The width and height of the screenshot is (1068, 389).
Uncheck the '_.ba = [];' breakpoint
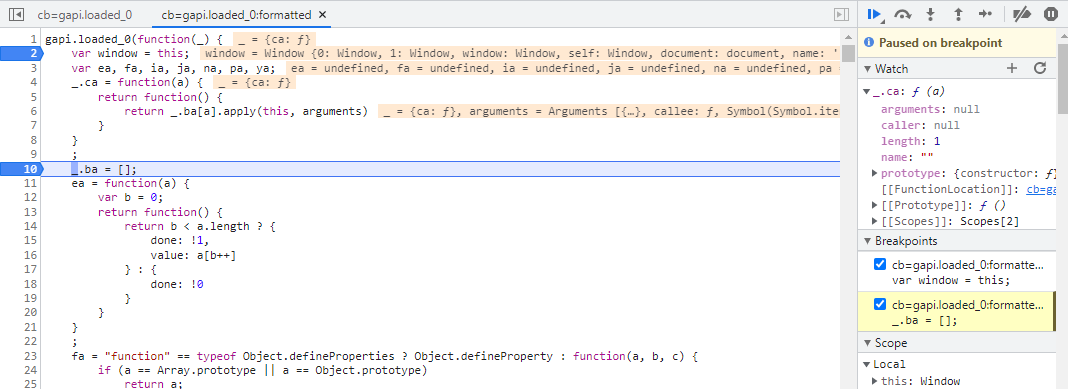click(x=880, y=304)
